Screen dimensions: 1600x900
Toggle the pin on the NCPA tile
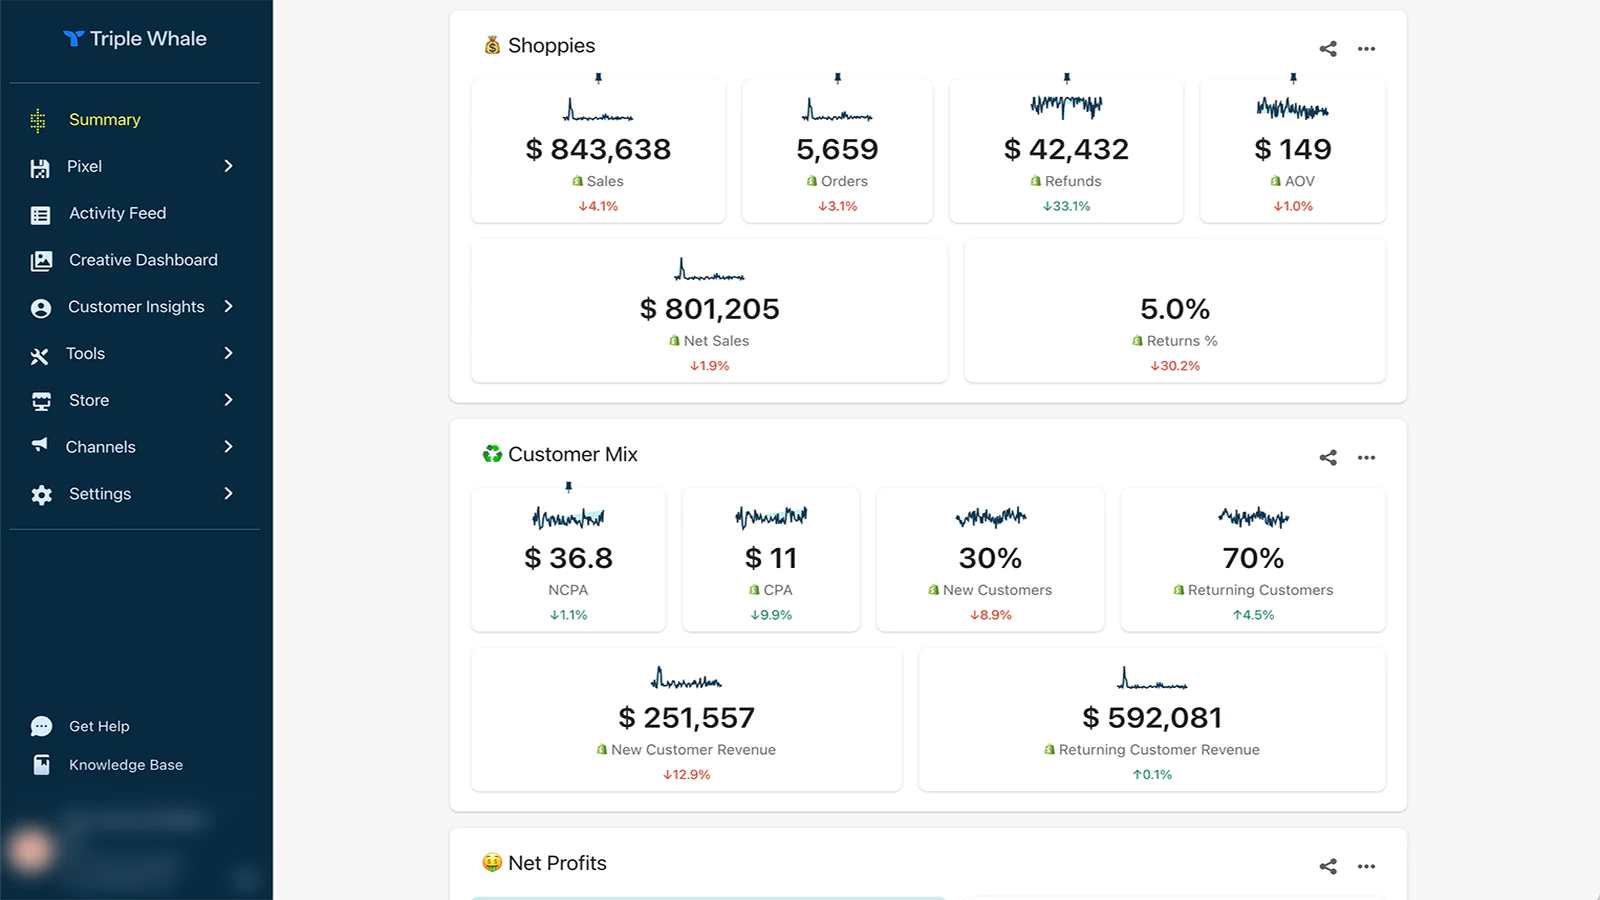[568, 487]
